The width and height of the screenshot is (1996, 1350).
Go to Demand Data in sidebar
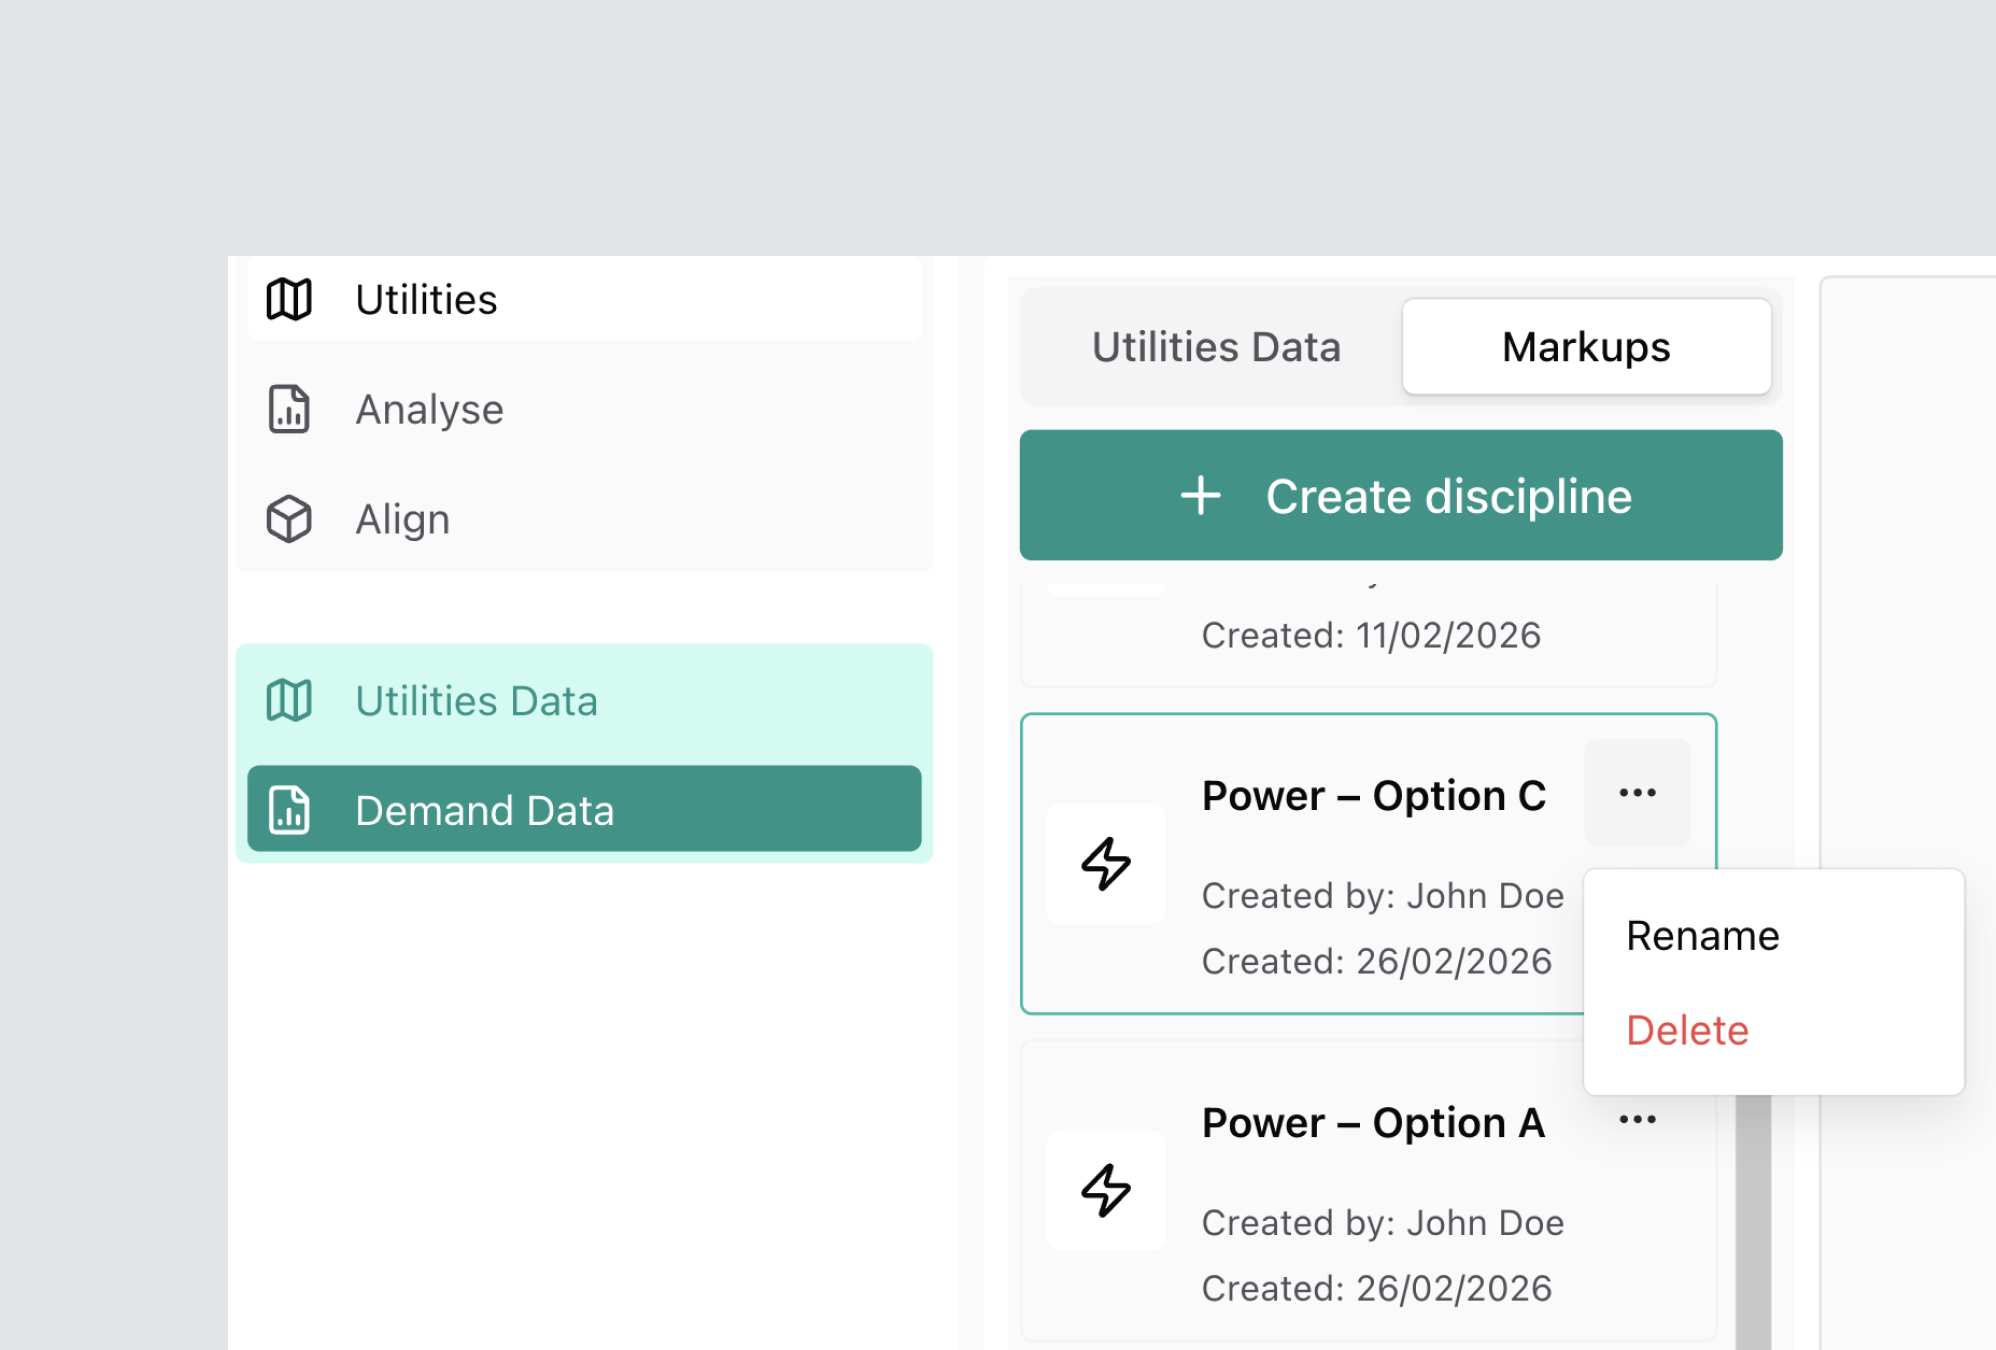(484, 810)
